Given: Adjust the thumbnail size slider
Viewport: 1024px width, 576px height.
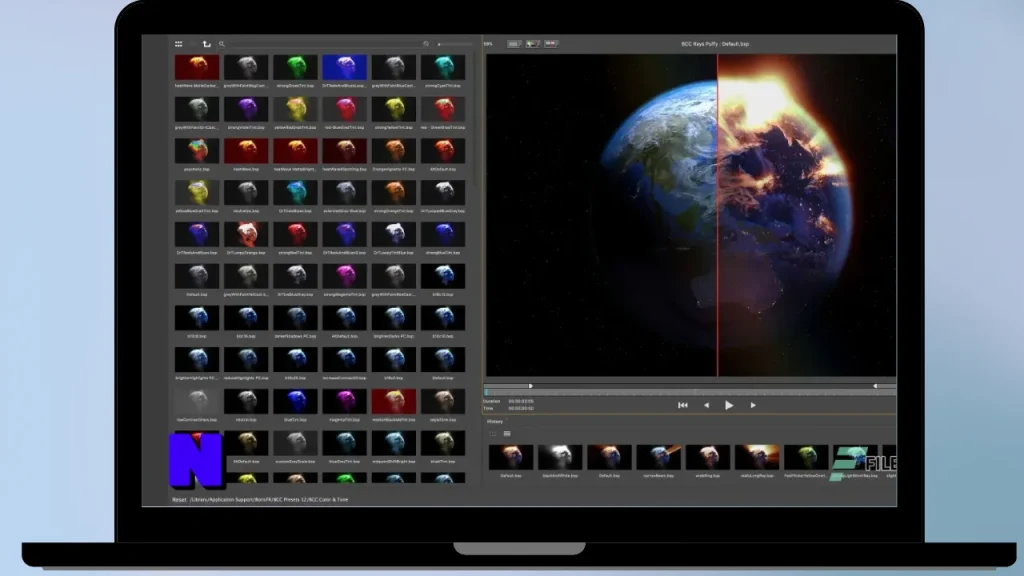Looking at the screenshot, I should [x=455, y=44].
